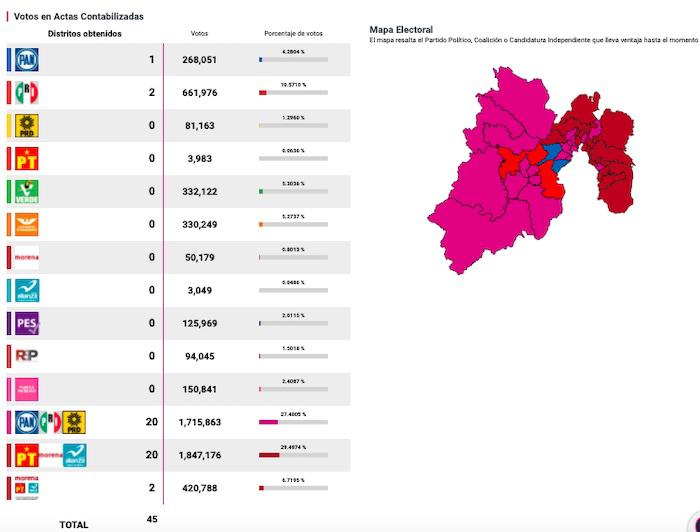This screenshot has height=532, width=700.
Task: Click the coalition percentage bar showing 27.4005 %
Action: coord(293,422)
